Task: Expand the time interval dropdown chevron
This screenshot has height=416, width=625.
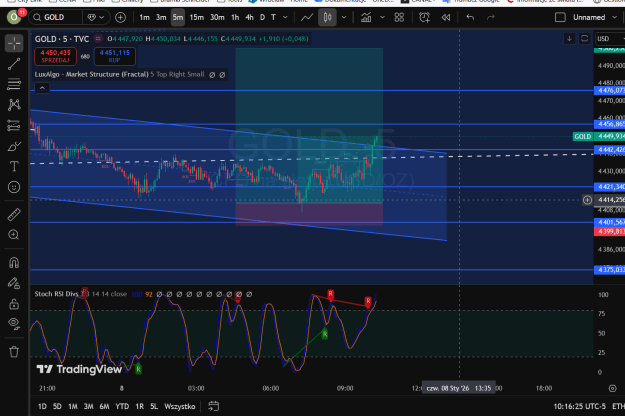Action: coord(285,17)
